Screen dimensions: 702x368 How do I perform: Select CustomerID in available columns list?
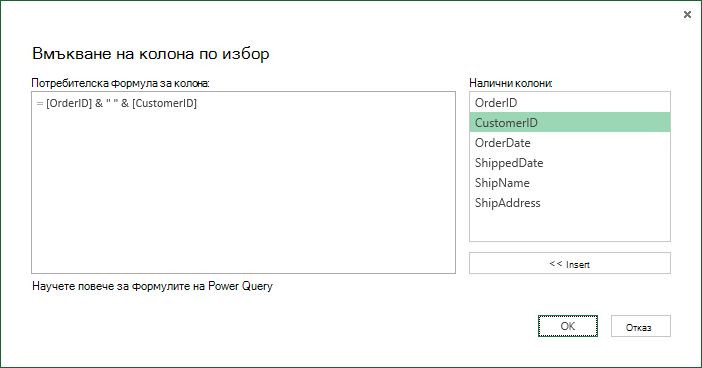pyautogui.click(x=570, y=122)
